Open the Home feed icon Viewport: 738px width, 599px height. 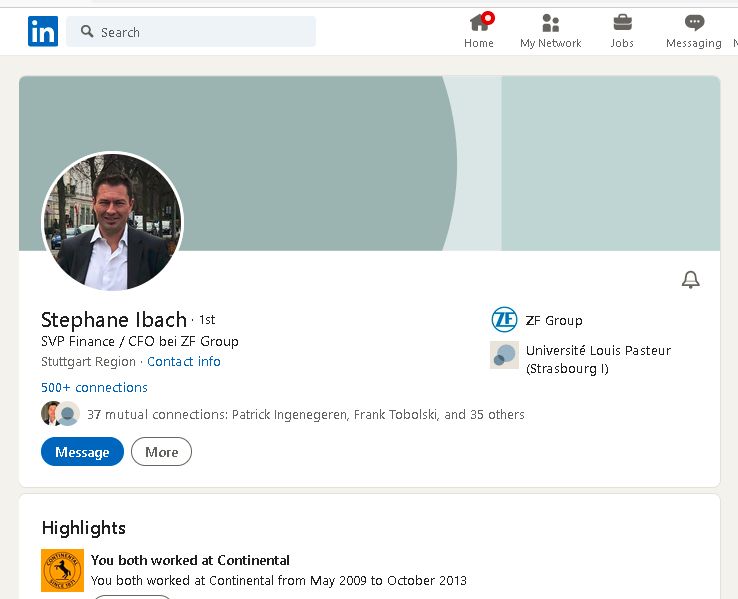pos(479,23)
